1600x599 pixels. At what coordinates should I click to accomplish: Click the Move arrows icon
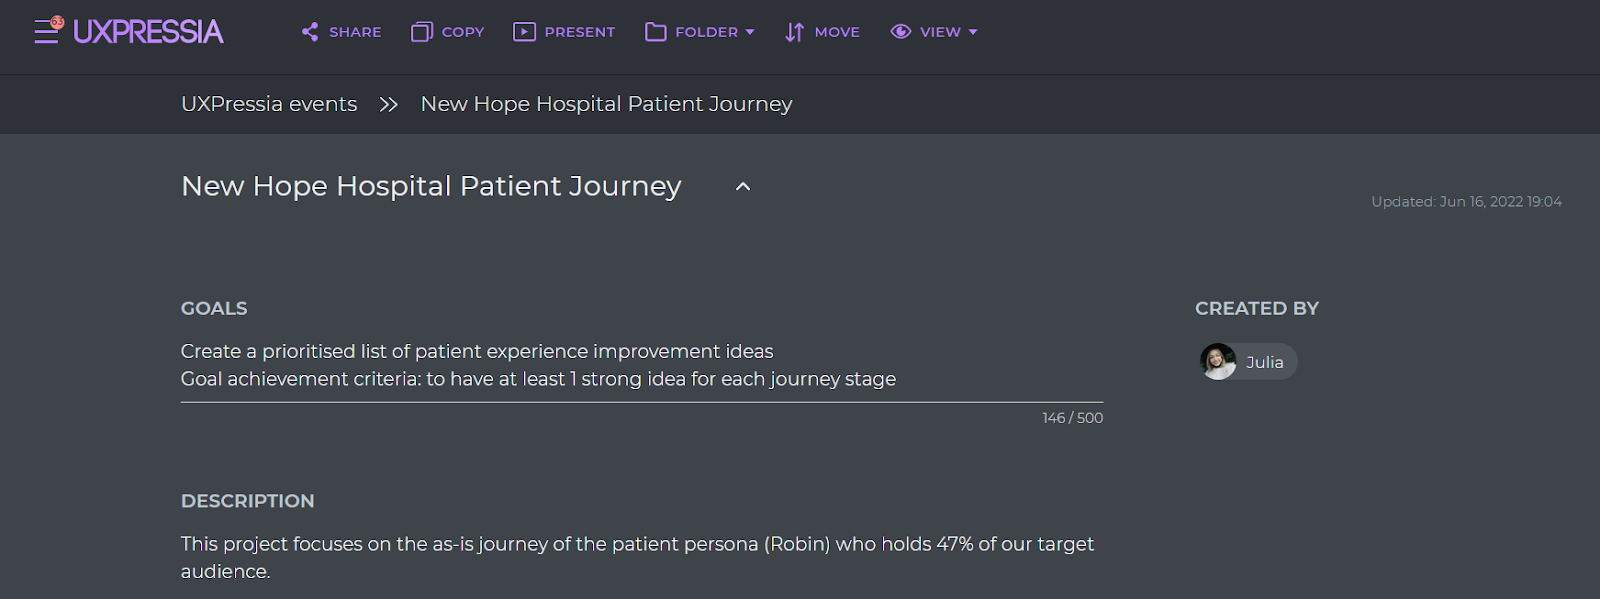coord(794,32)
